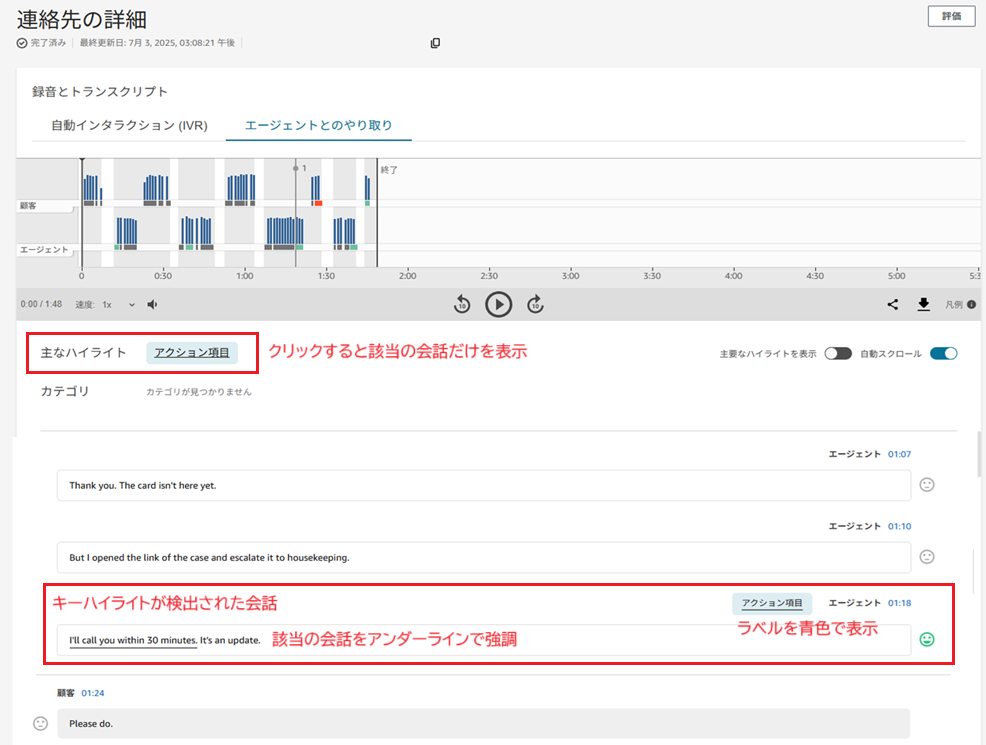Click アクション項目 label on 01:18 message
Viewport: 986px width, 745px height.
(x=772, y=604)
